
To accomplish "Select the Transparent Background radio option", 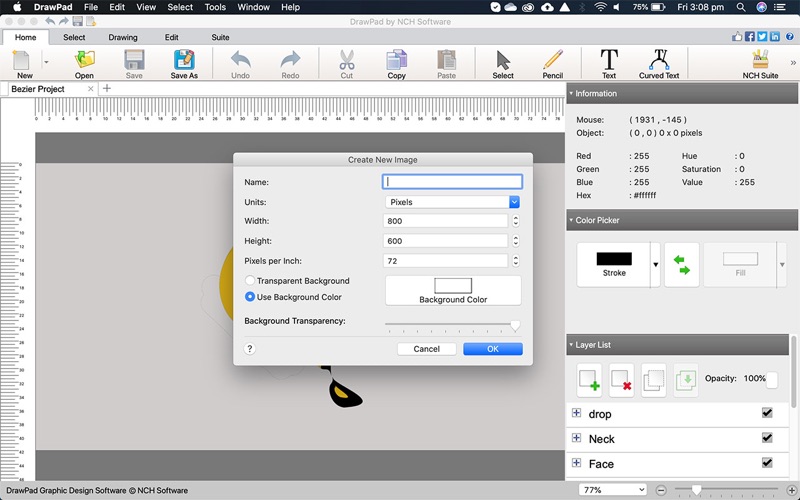I will point(251,281).
